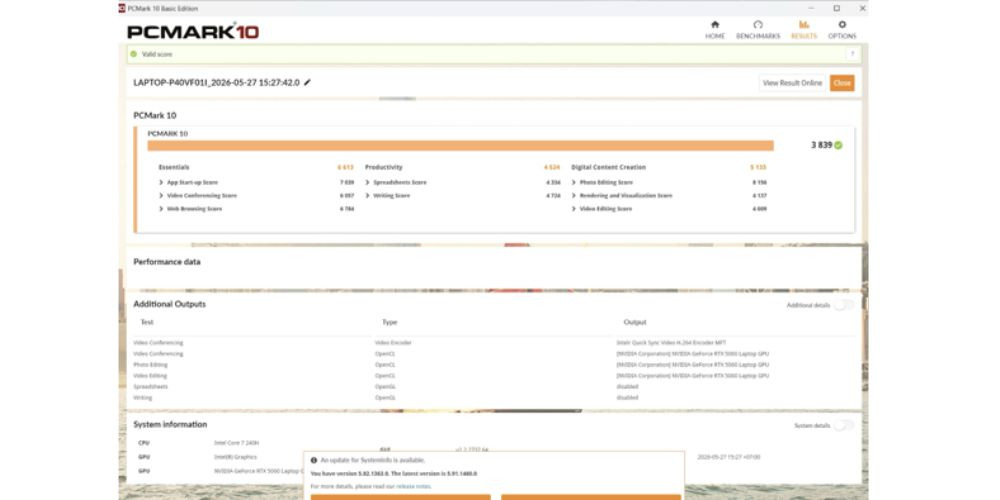
Task: Minimize the PCMark 10 window
Action: pos(812,8)
